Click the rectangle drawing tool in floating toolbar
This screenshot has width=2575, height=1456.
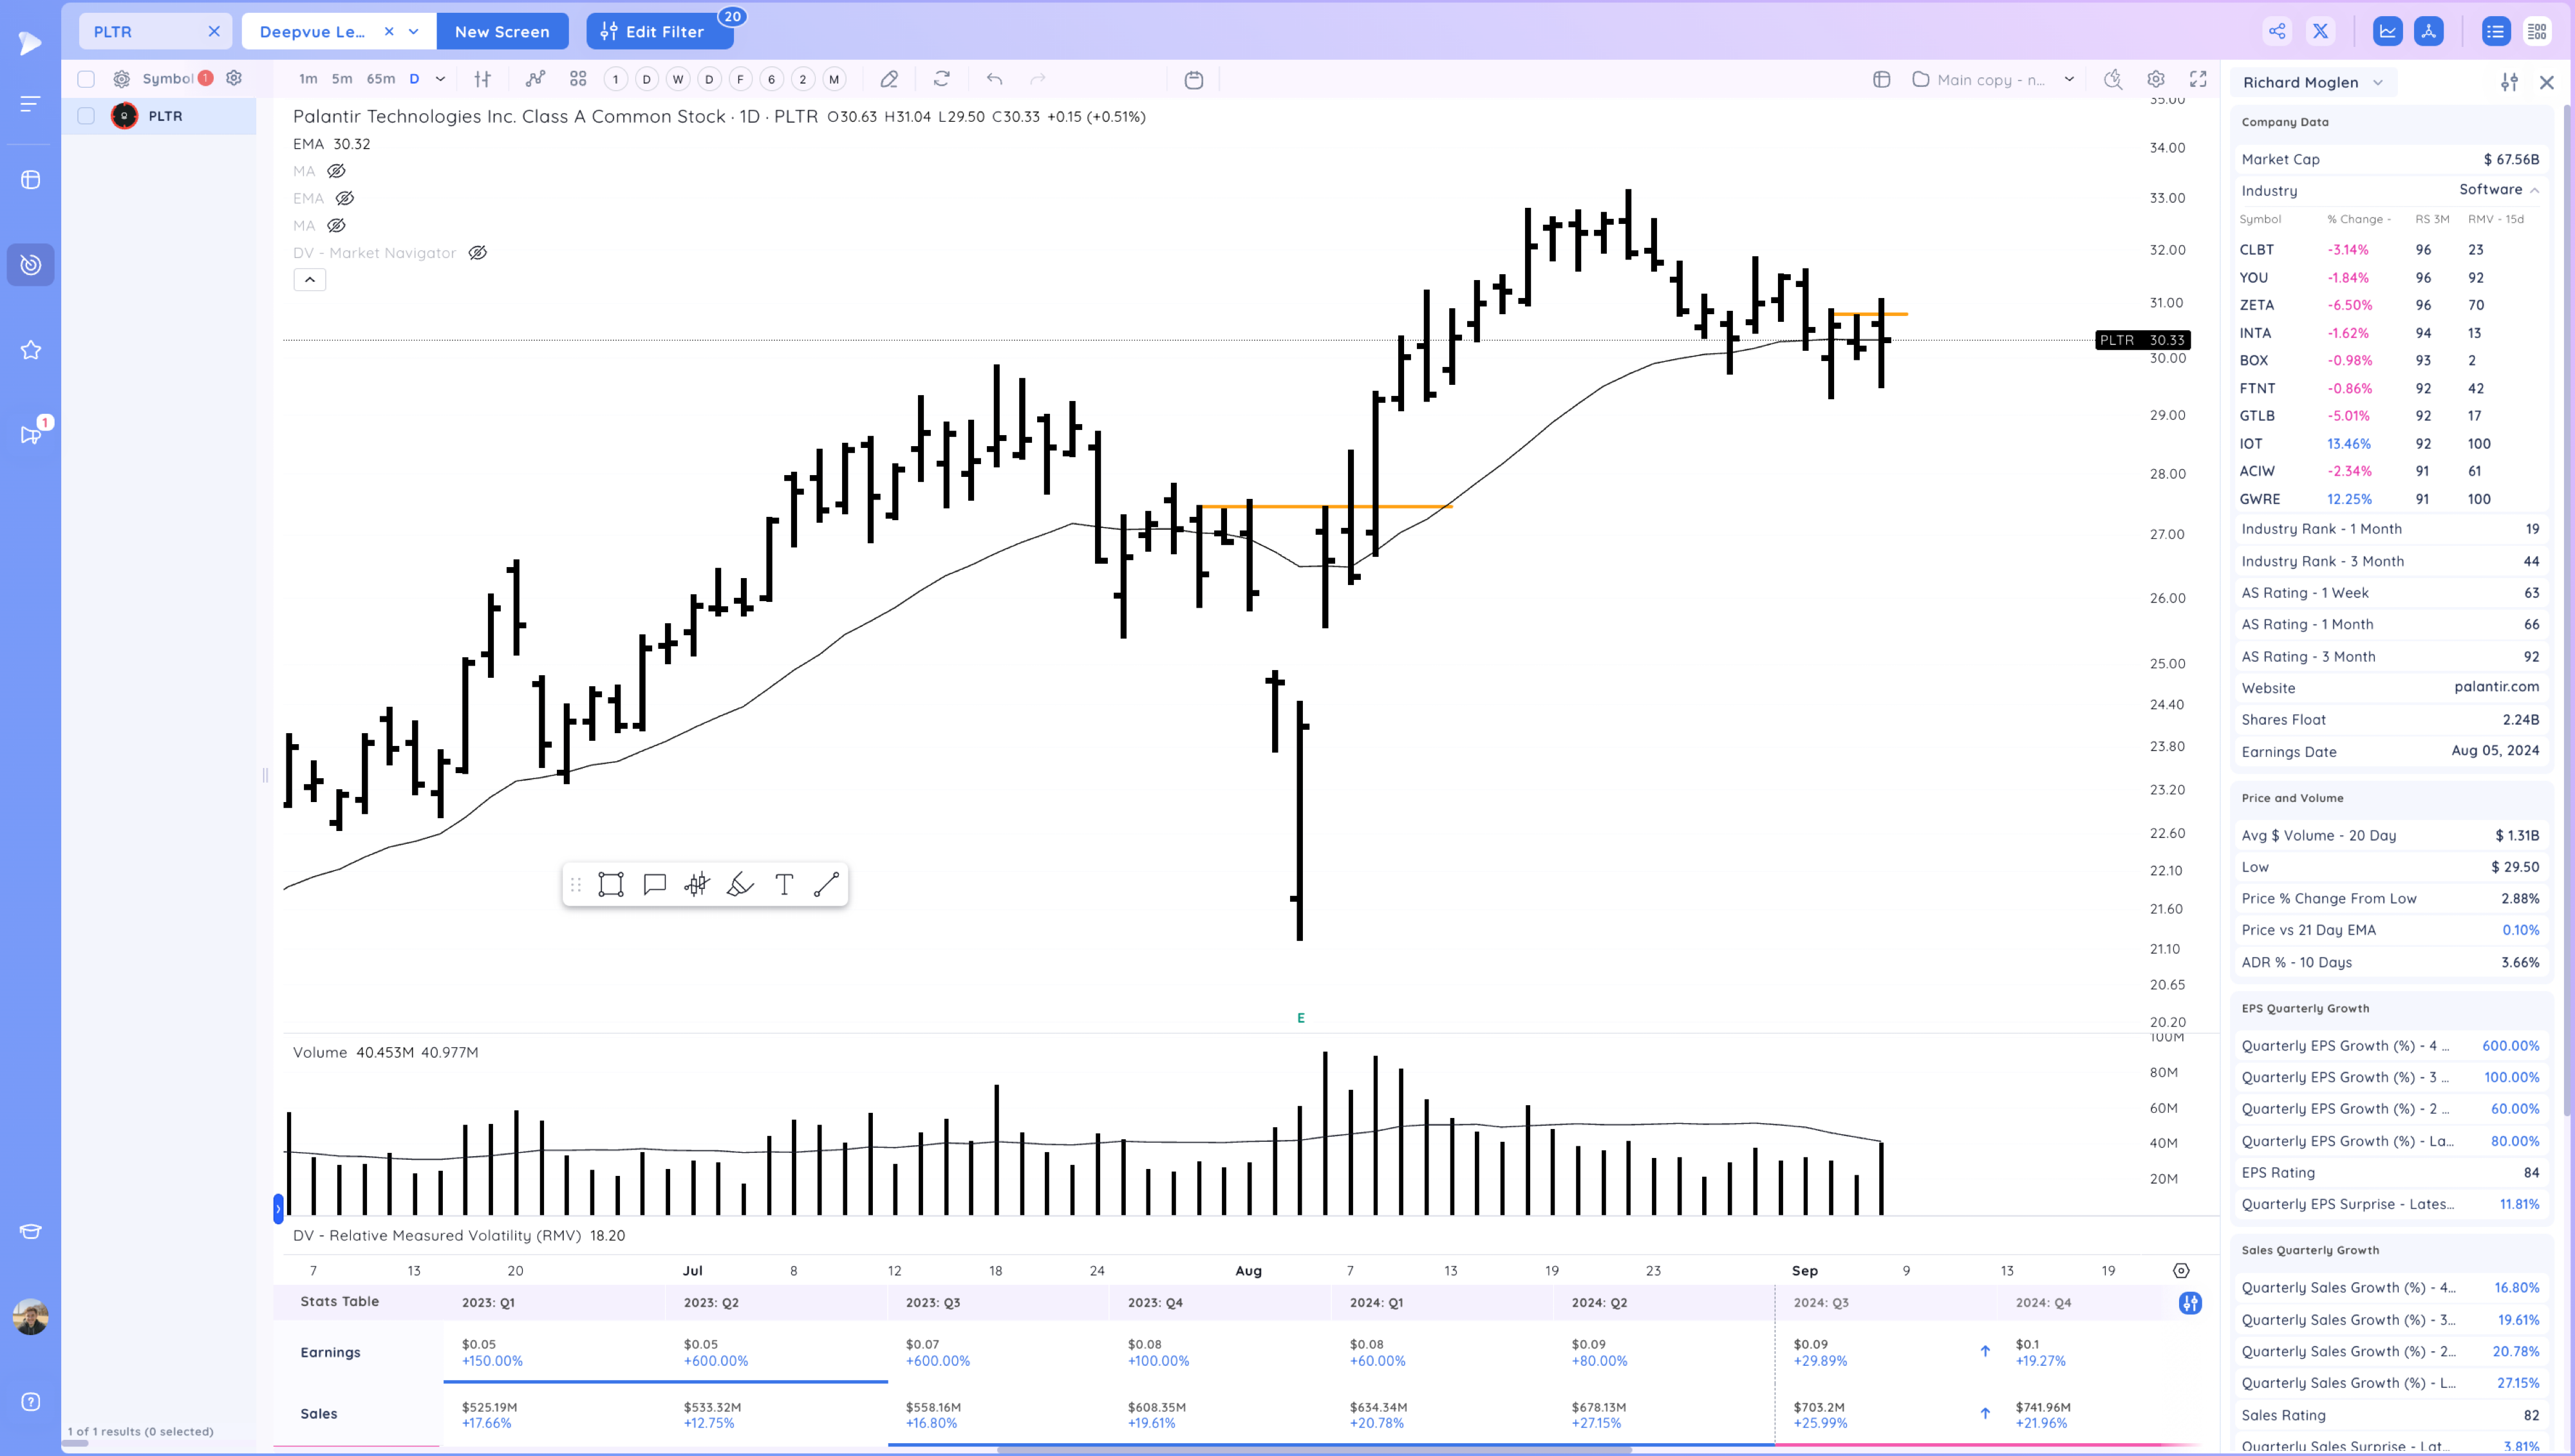point(611,884)
